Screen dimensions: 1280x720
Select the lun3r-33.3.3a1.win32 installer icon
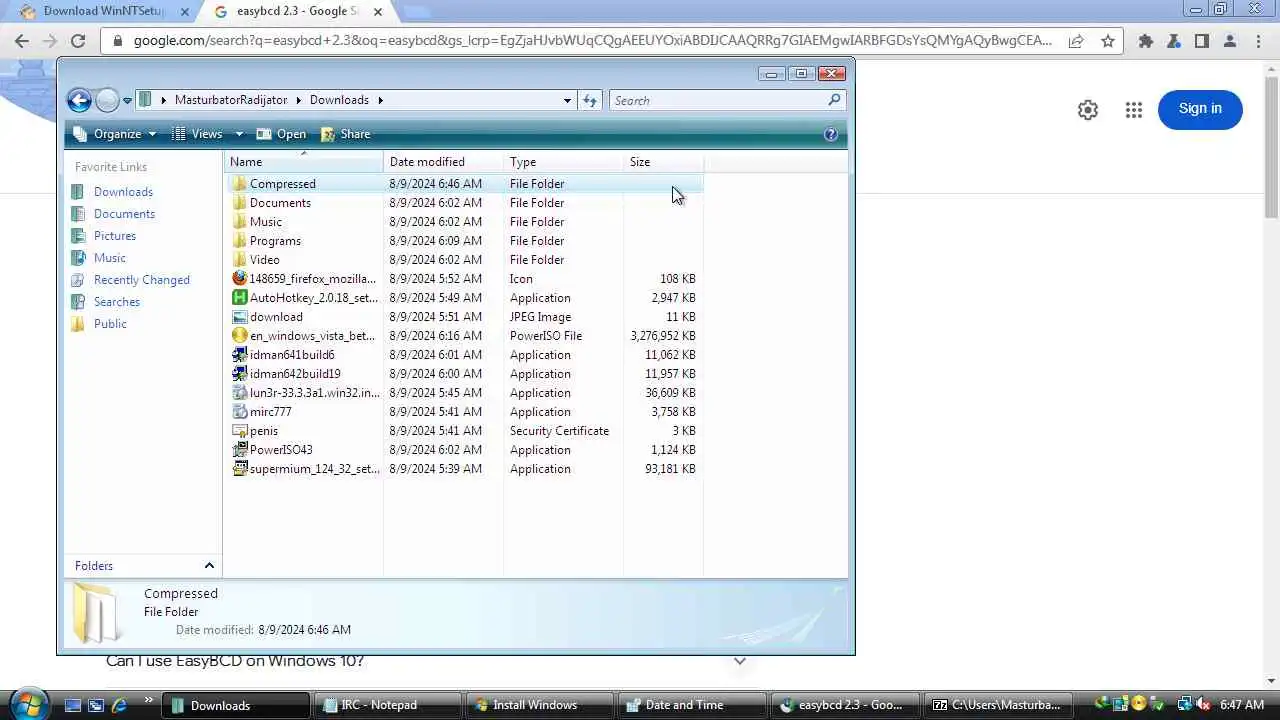click(239, 393)
